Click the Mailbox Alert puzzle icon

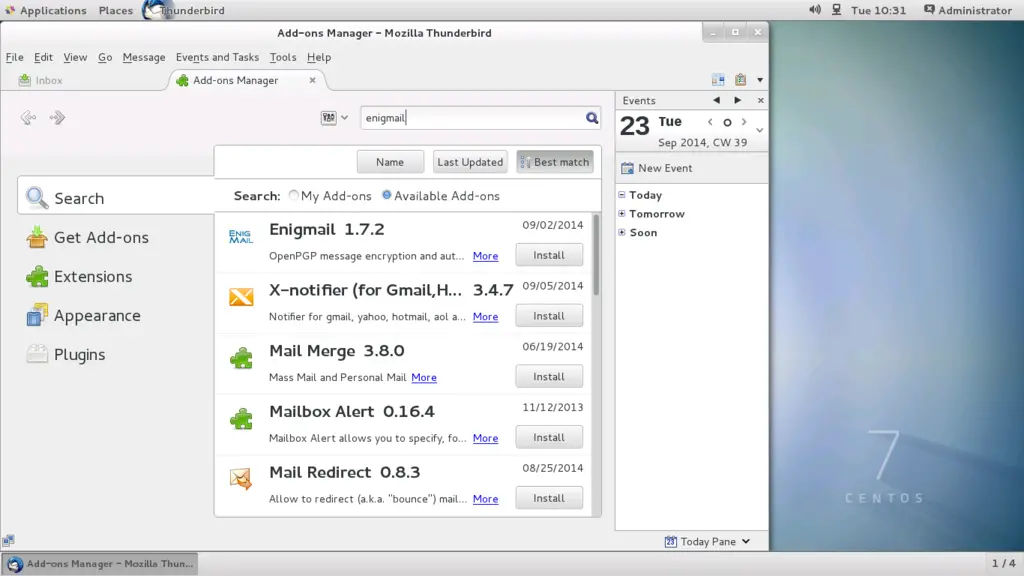pos(241,419)
